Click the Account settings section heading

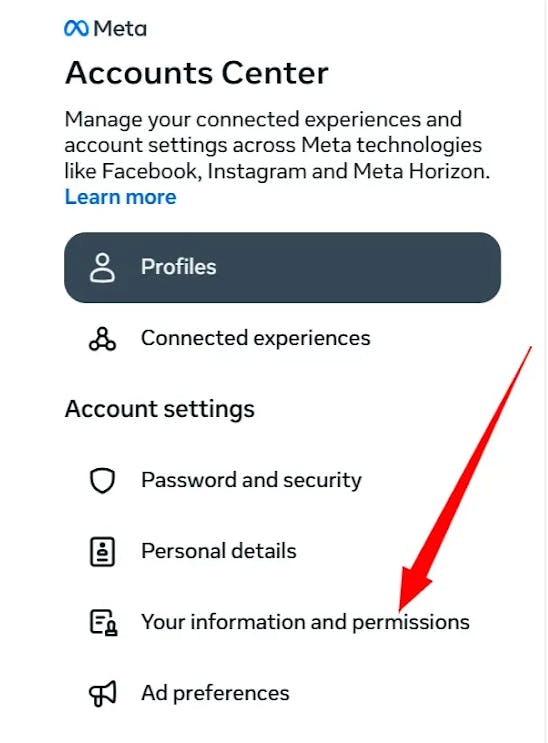160,409
